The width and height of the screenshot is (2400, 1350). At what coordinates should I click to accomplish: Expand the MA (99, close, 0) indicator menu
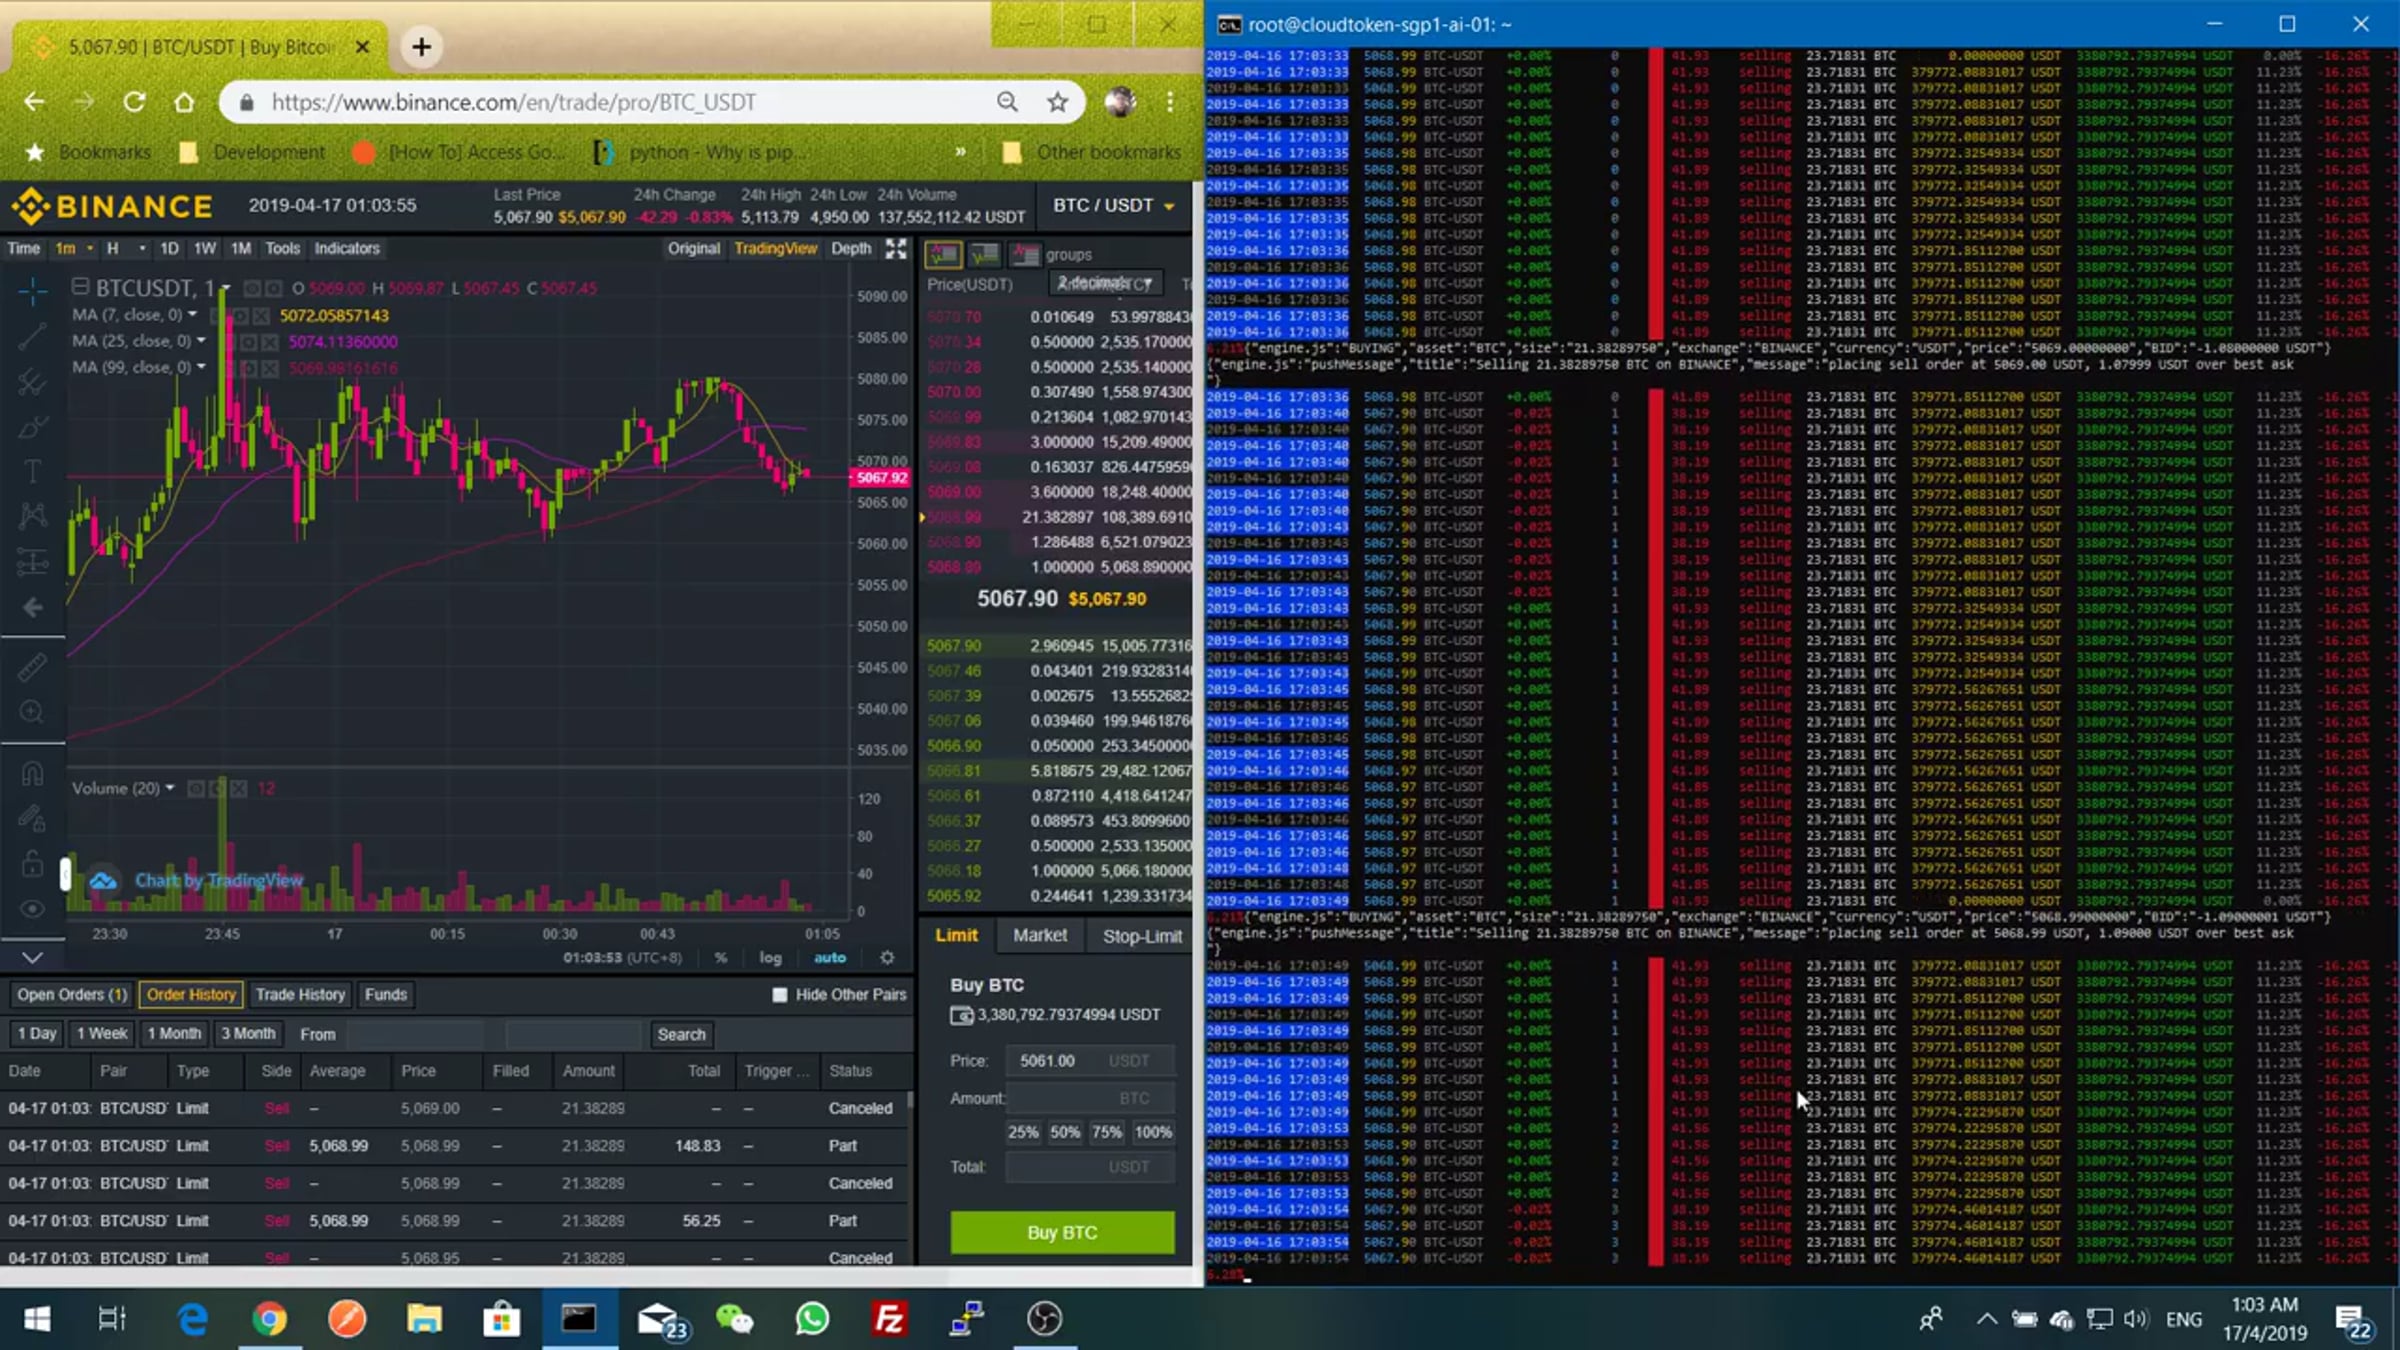tap(201, 367)
